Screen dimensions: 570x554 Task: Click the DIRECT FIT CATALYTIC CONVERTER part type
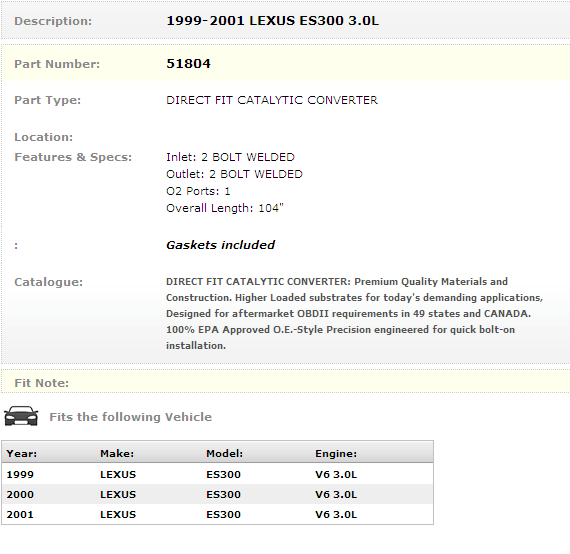coord(272,100)
